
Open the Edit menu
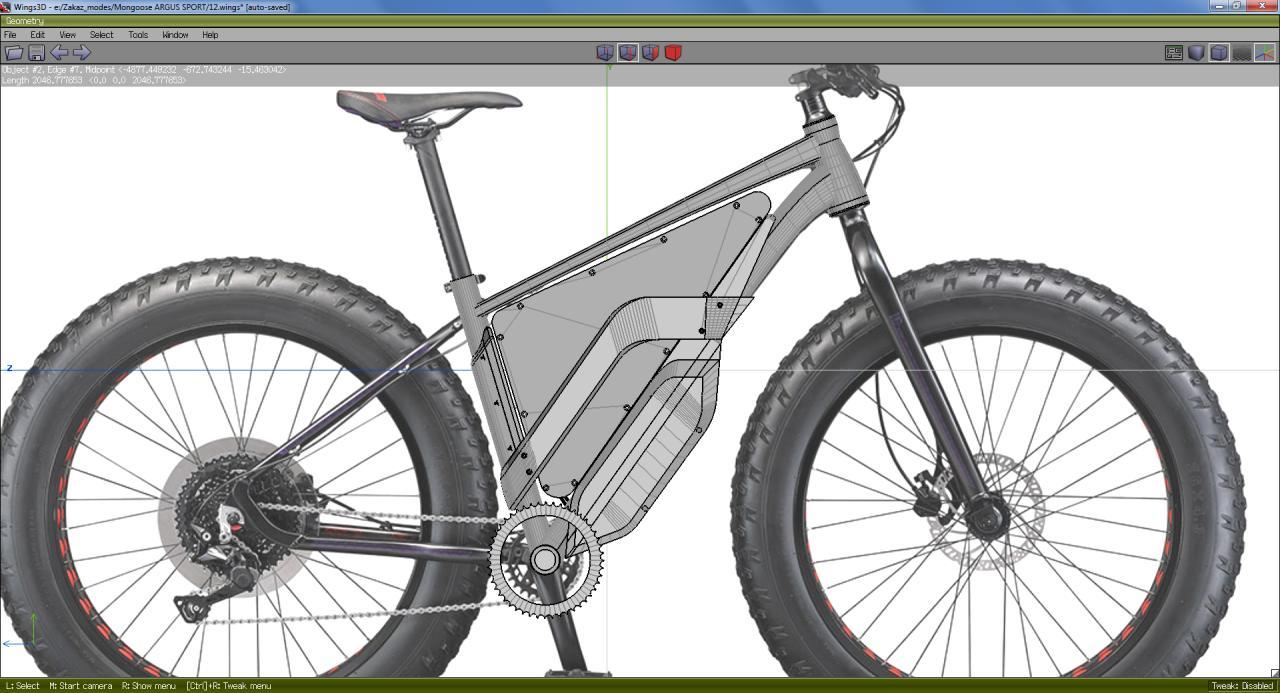(x=37, y=35)
